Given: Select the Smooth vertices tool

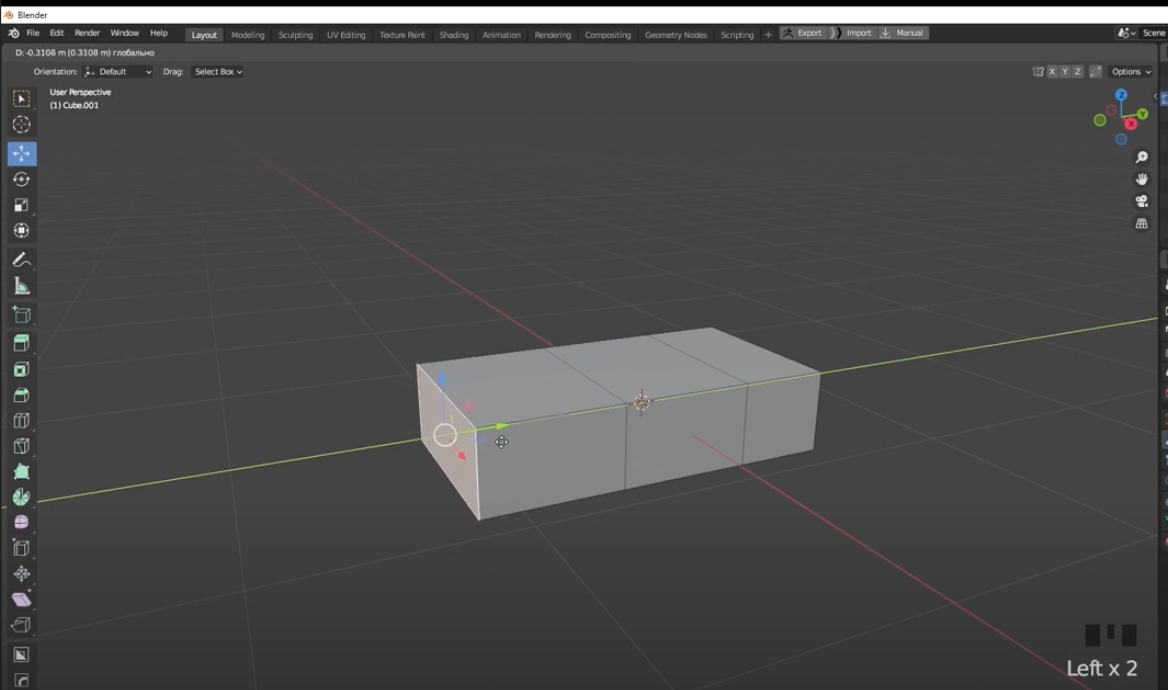Looking at the screenshot, I should click(21, 522).
